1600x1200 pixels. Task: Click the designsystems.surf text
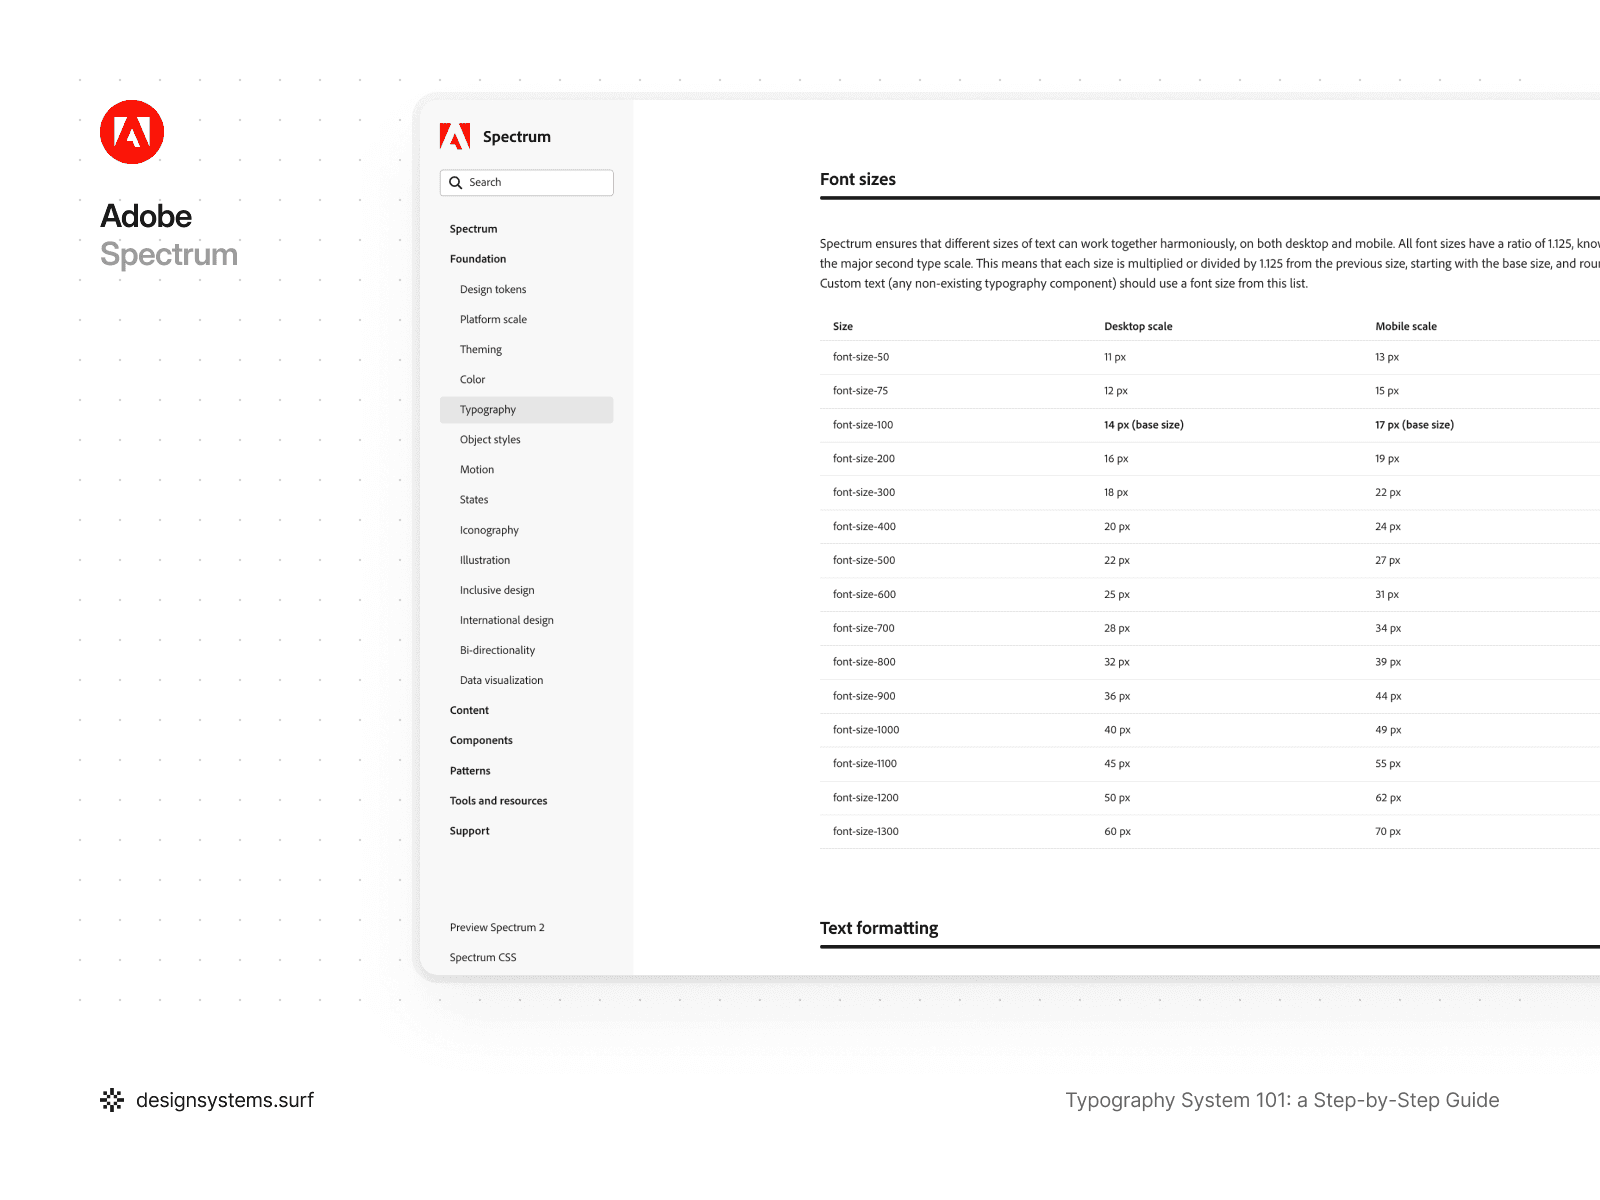point(225,1100)
